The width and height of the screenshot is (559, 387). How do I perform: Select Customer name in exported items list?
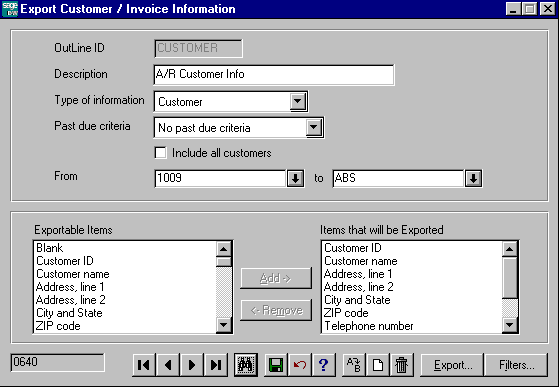[412, 261]
